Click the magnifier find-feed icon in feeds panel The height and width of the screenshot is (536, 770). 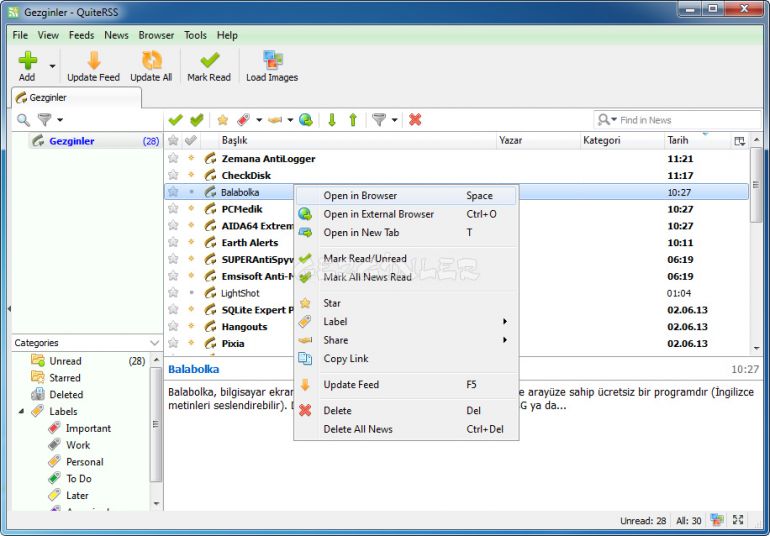pyautogui.click(x=23, y=119)
